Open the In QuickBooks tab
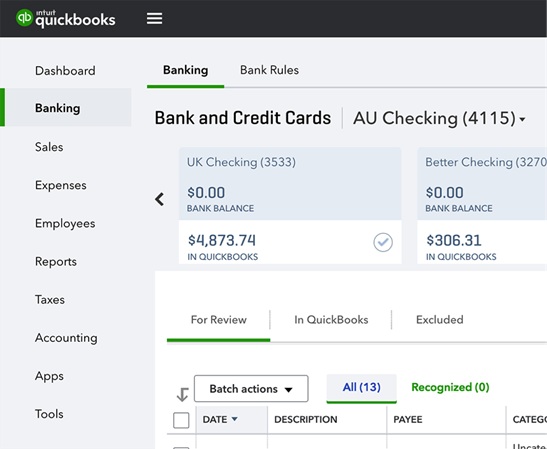547x449 pixels. 331,320
